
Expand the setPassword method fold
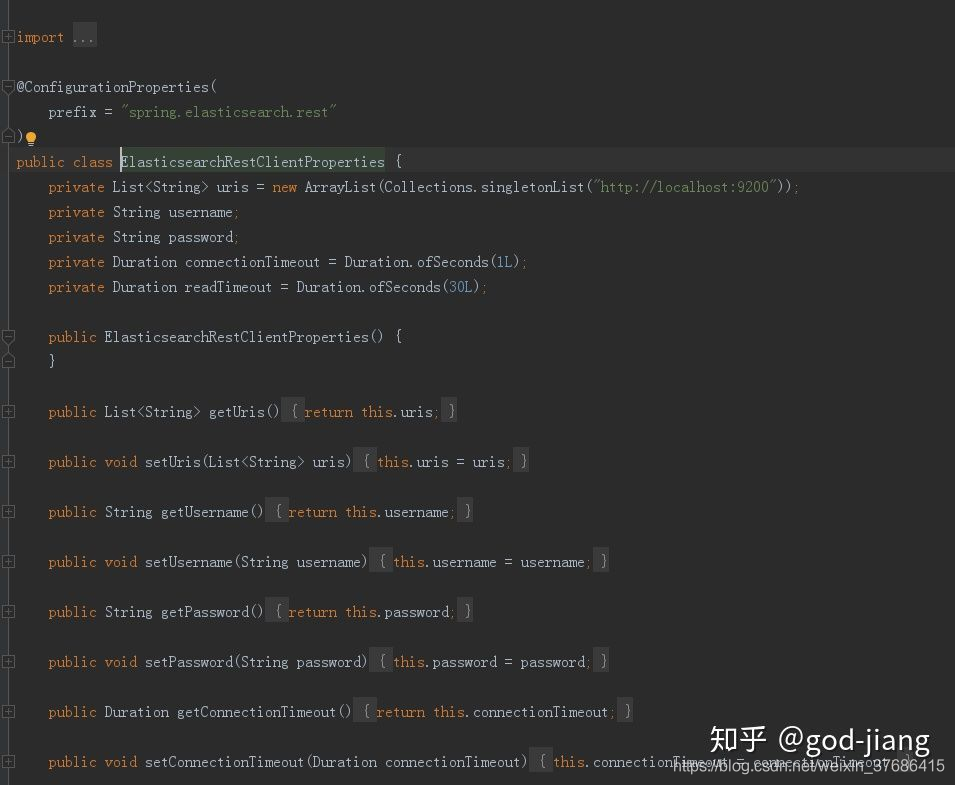click(x=8, y=662)
